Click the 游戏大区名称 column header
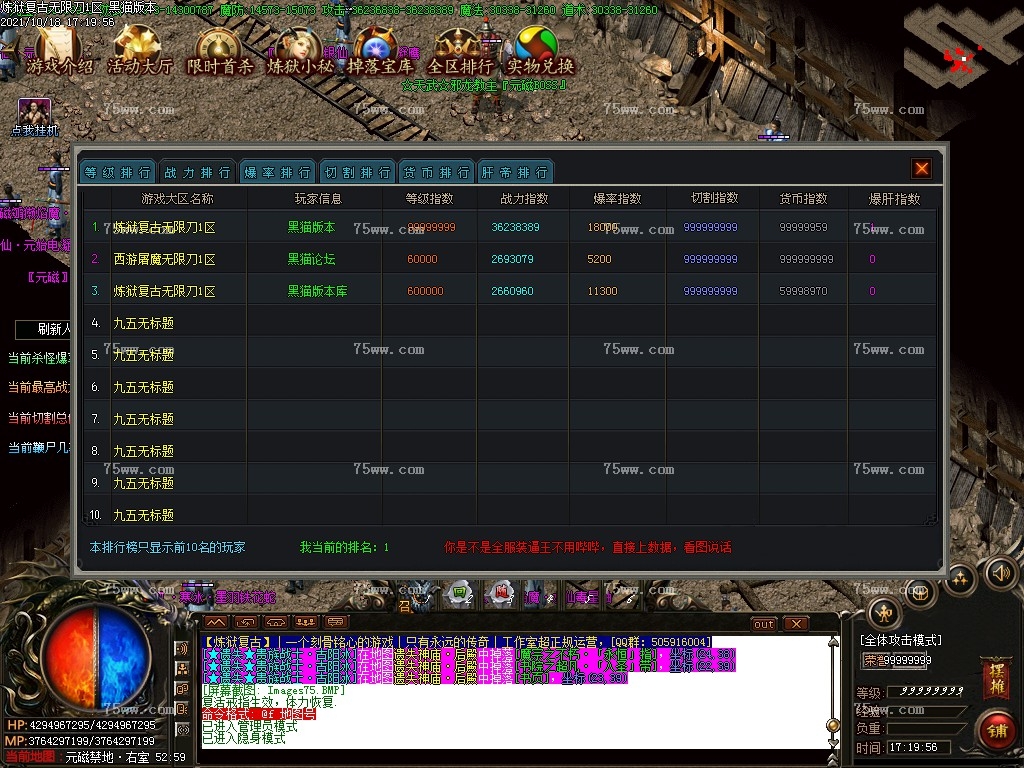The width and height of the screenshot is (1024, 768). click(x=177, y=199)
